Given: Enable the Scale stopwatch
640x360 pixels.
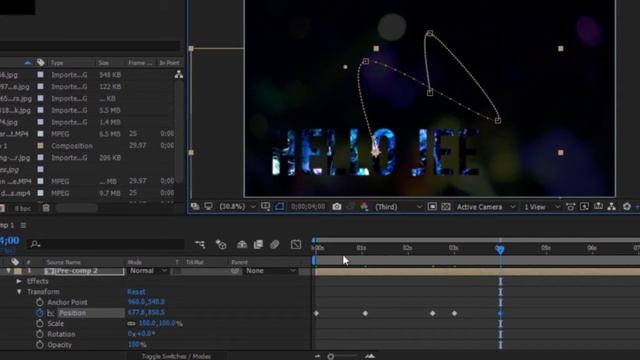Looking at the screenshot, I should [40, 323].
